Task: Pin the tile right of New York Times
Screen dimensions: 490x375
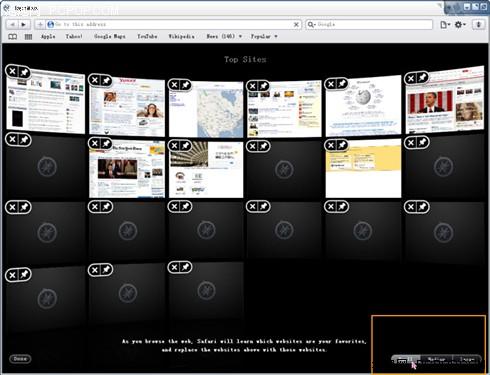Action: pos(186,145)
